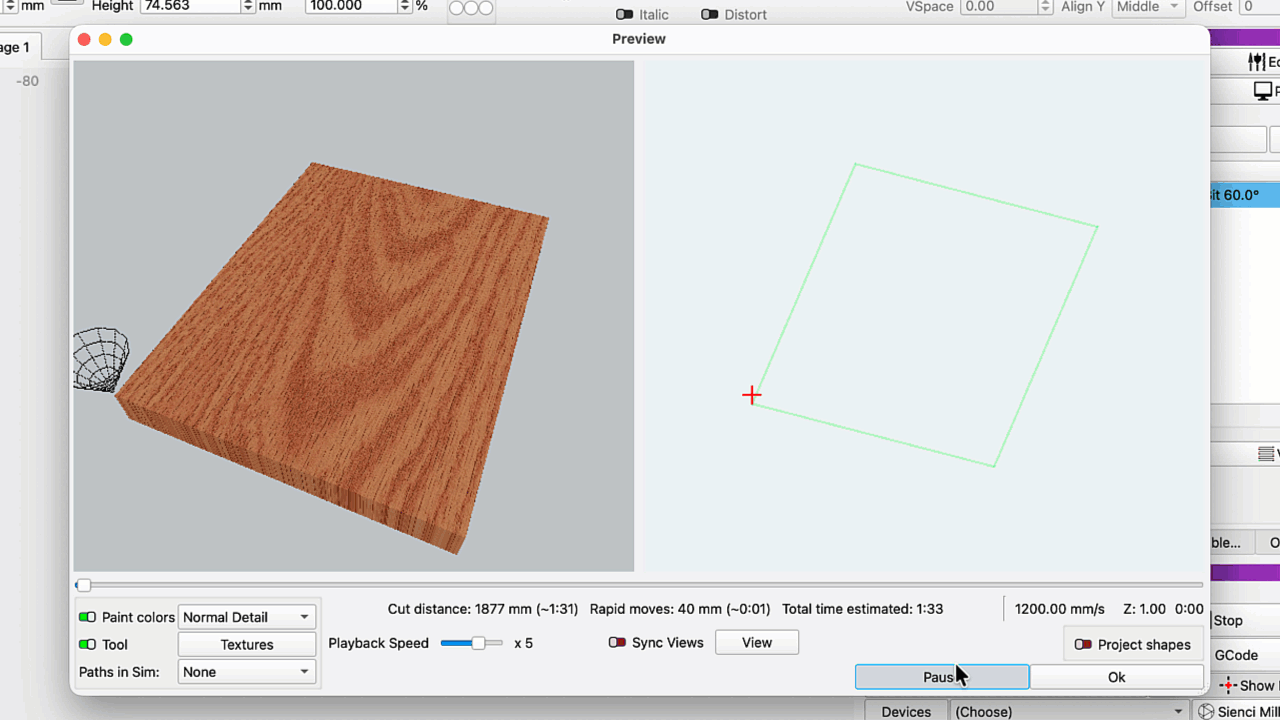Click the red origin cross in 2D view
Image resolution: width=1280 pixels, height=720 pixels.
(752, 395)
